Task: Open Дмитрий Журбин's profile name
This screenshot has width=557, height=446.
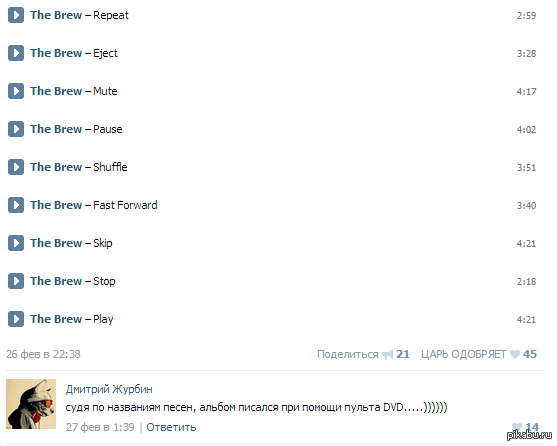Action: [x=109, y=389]
